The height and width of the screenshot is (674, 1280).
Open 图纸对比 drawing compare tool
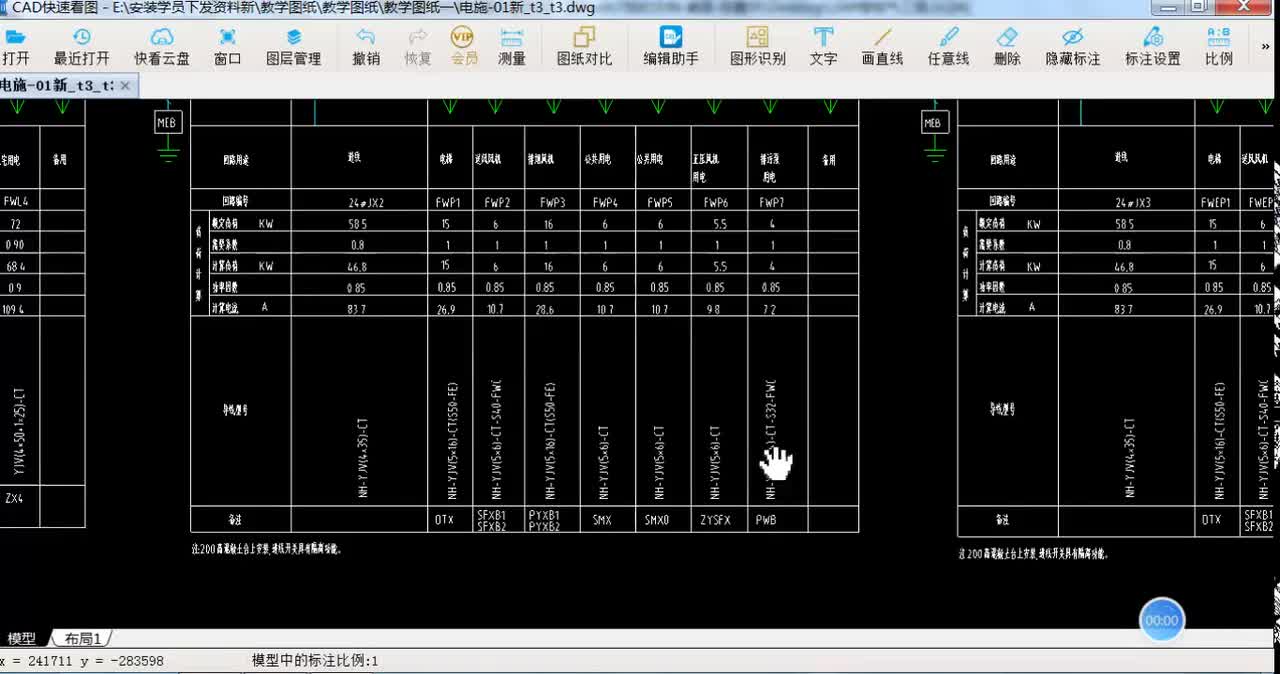(x=584, y=47)
